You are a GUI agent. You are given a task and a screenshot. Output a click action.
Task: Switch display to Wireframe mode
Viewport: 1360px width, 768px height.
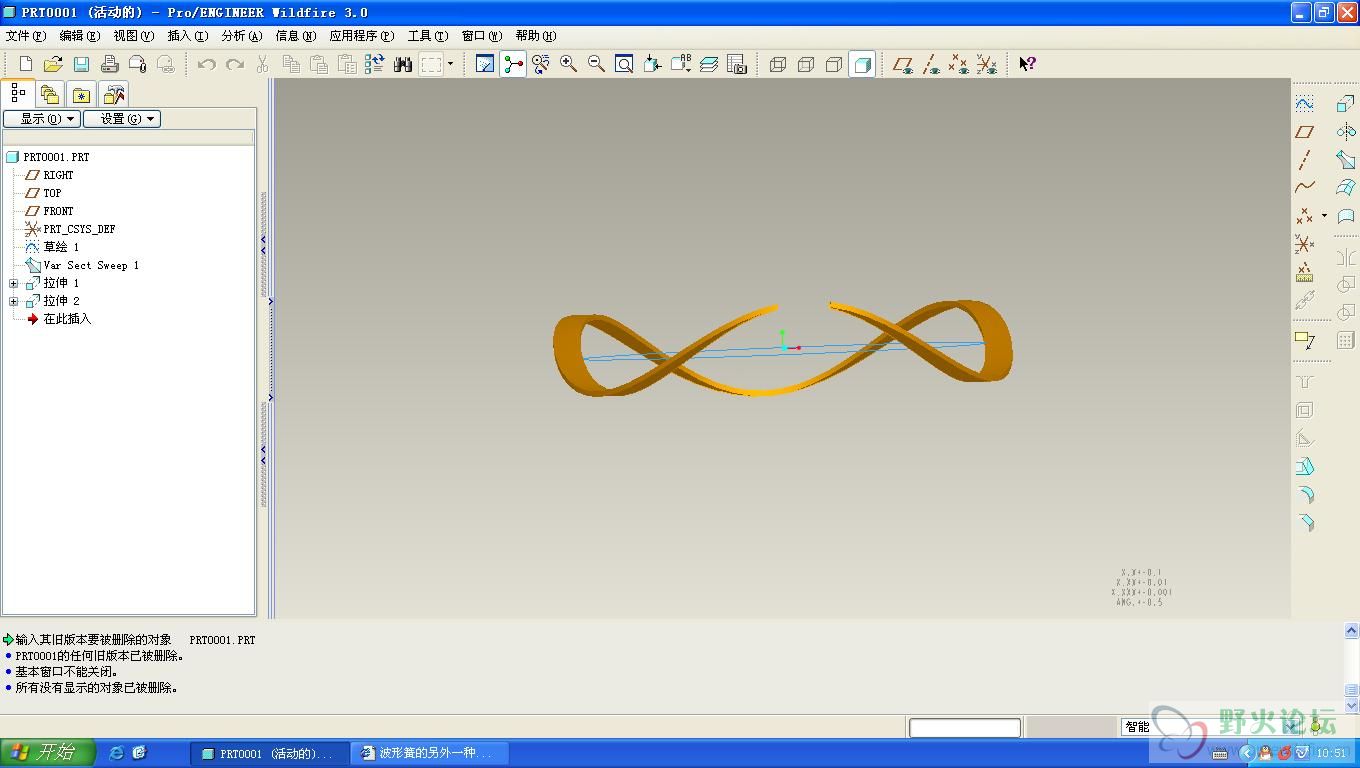(x=778, y=64)
